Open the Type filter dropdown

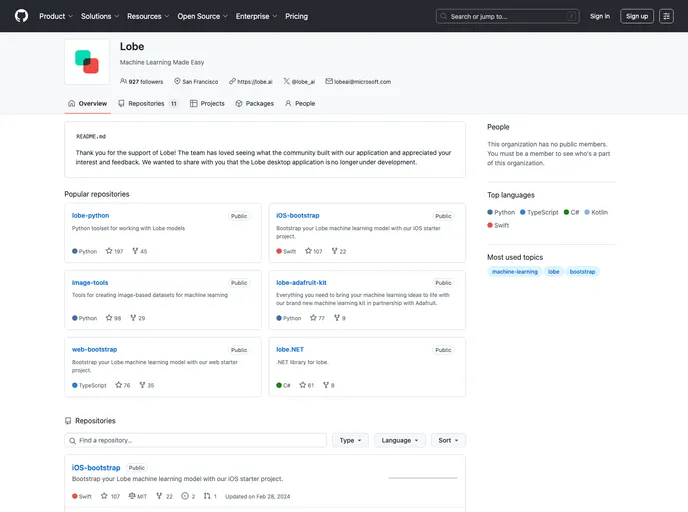click(350, 440)
